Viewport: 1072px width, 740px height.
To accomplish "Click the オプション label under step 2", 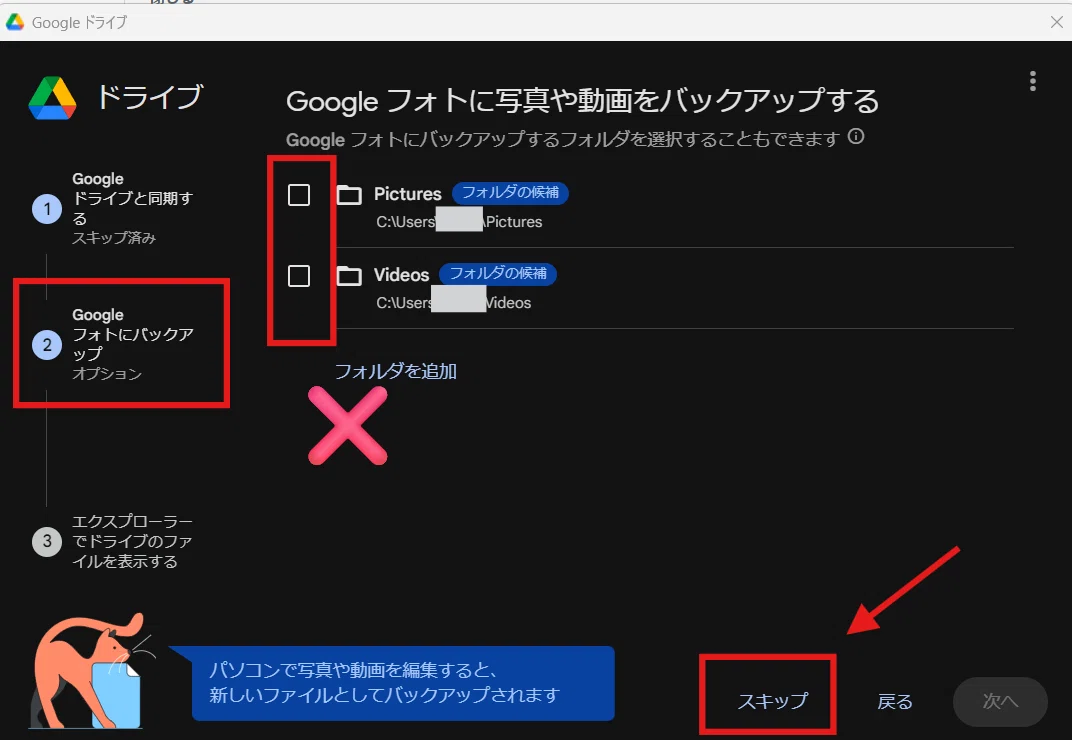I will (107, 374).
